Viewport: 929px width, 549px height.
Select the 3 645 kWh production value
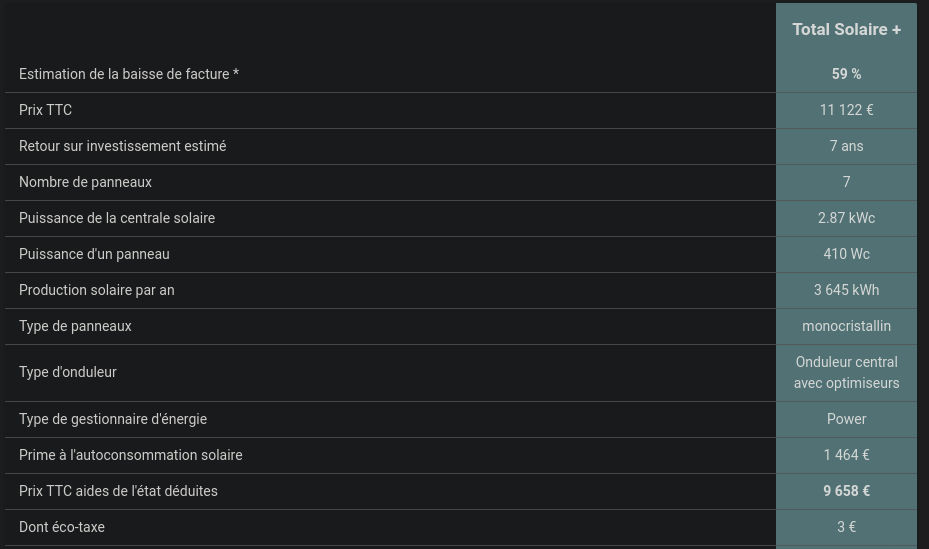(846, 290)
